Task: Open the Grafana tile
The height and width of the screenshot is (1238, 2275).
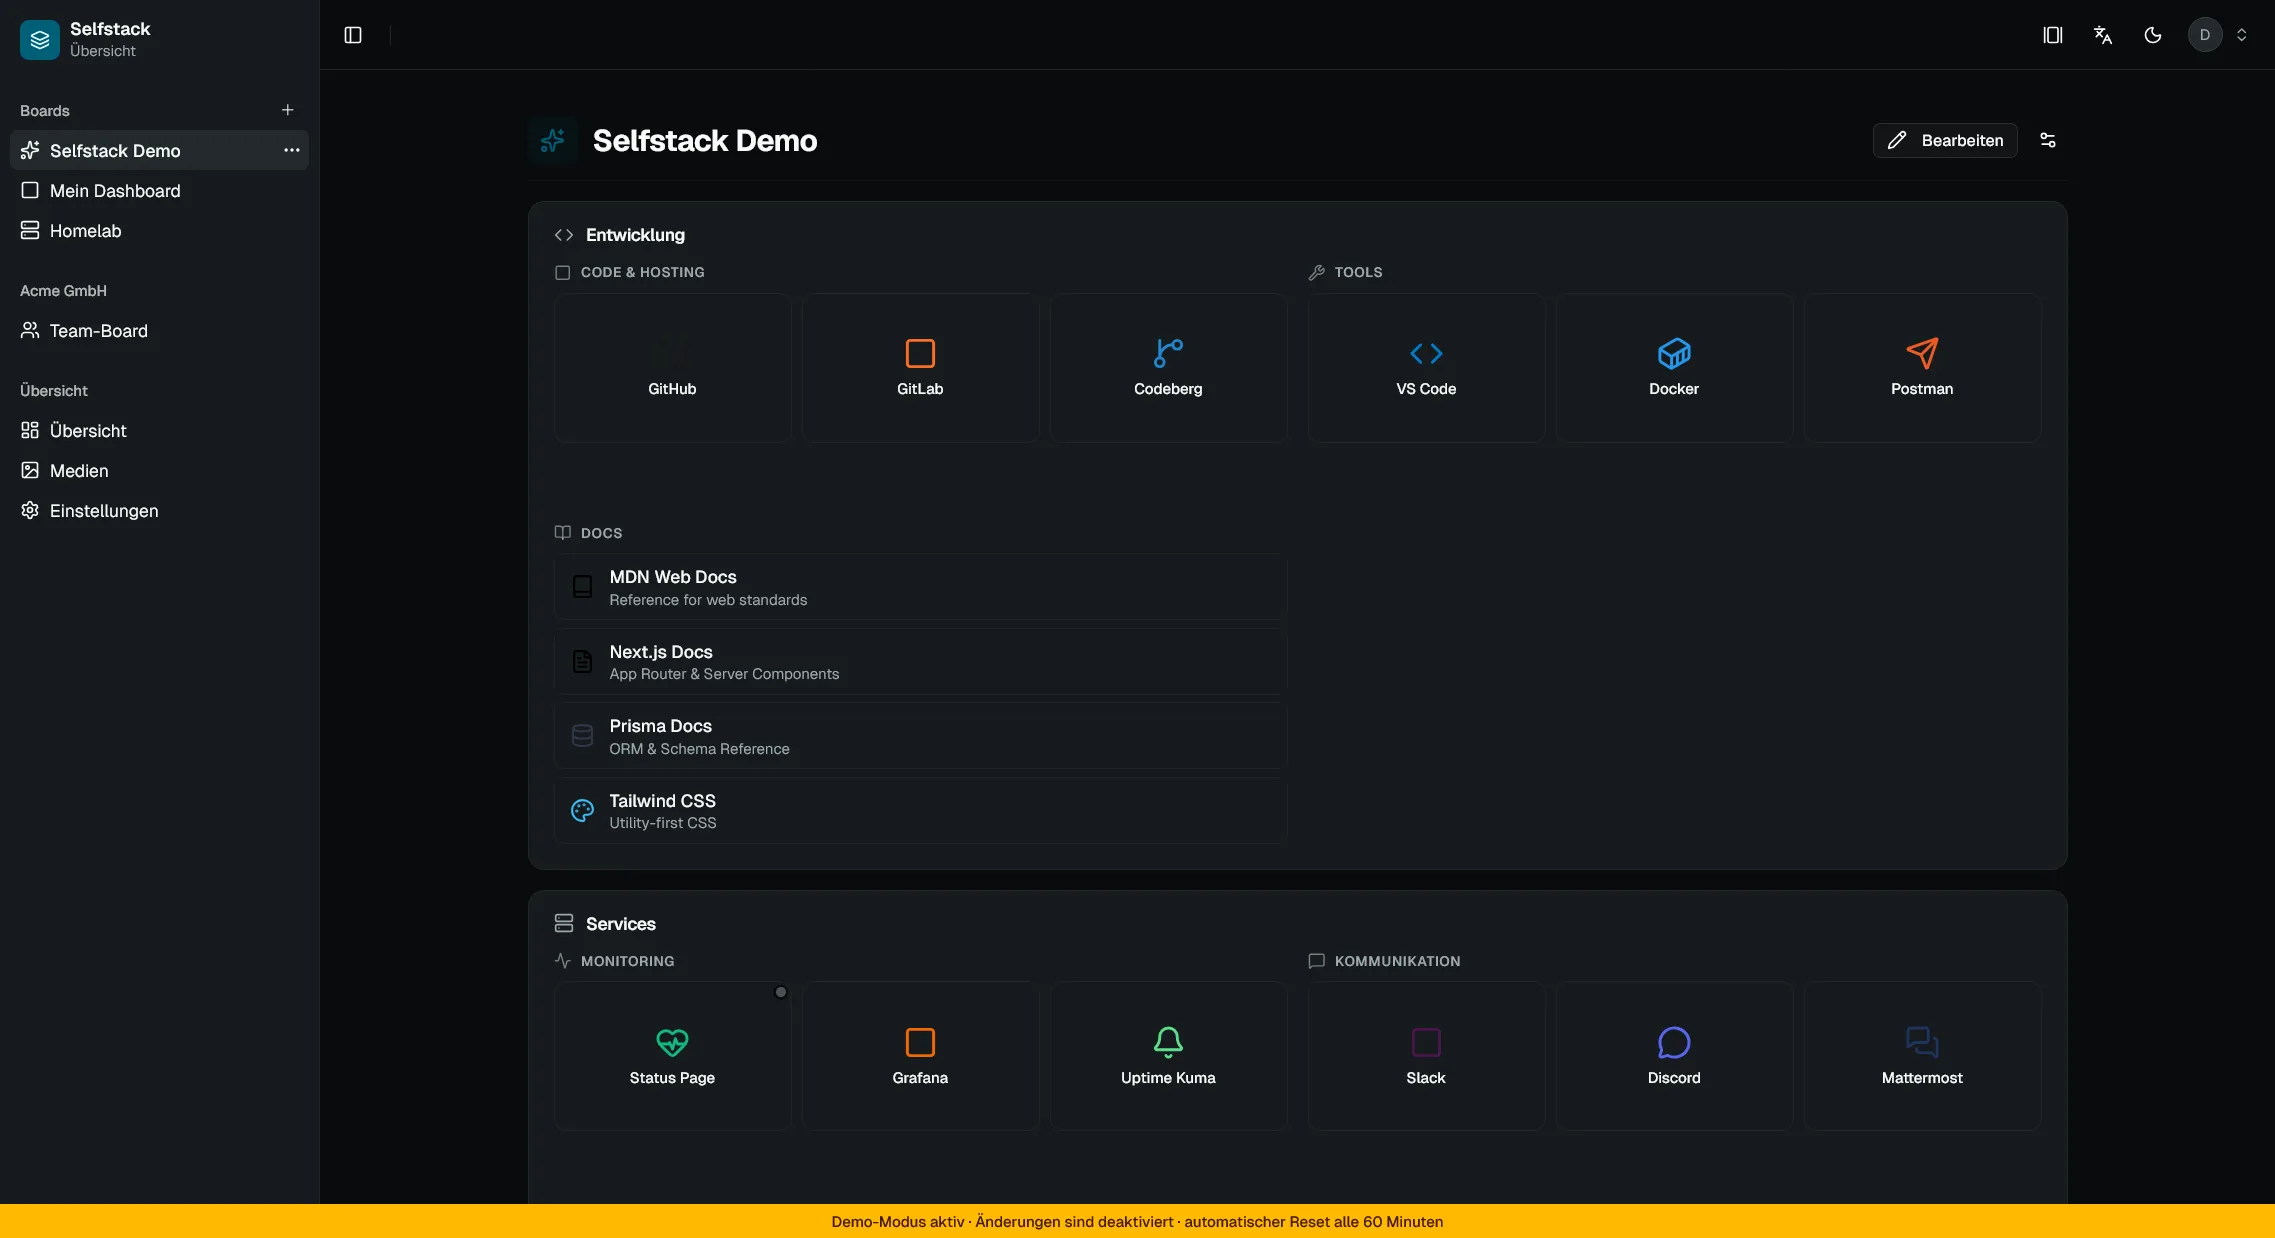Action: pos(920,1056)
